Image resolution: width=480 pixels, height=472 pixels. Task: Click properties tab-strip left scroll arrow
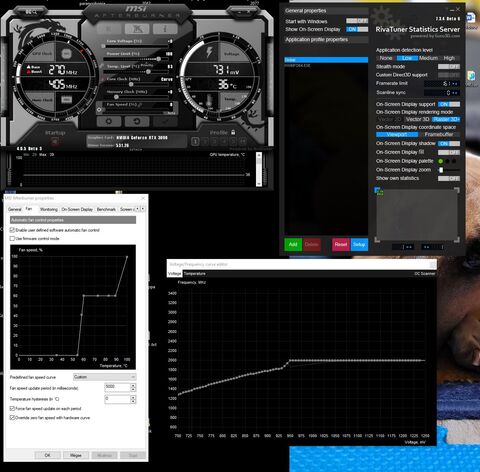(x=138, y=209)
